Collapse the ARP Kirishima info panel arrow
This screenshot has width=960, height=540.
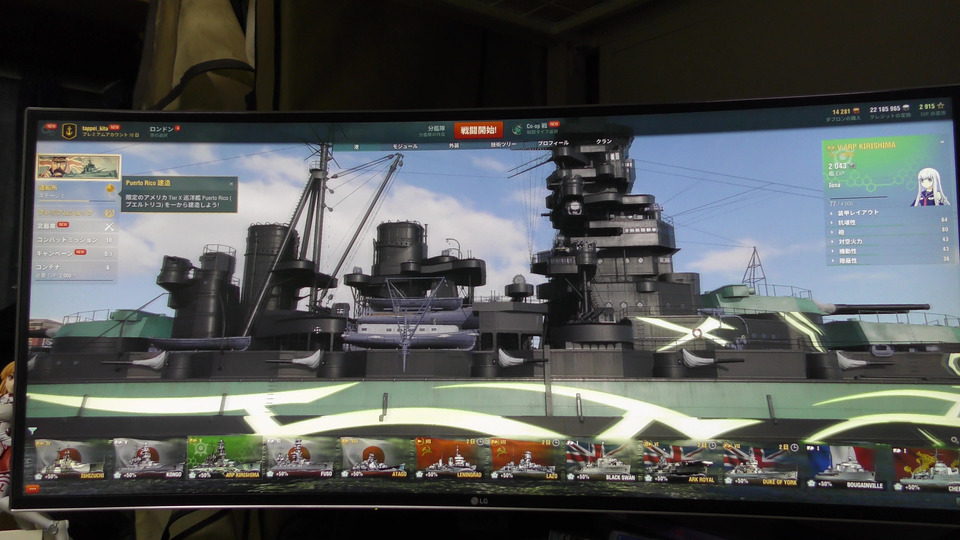[x=942, y=142]
